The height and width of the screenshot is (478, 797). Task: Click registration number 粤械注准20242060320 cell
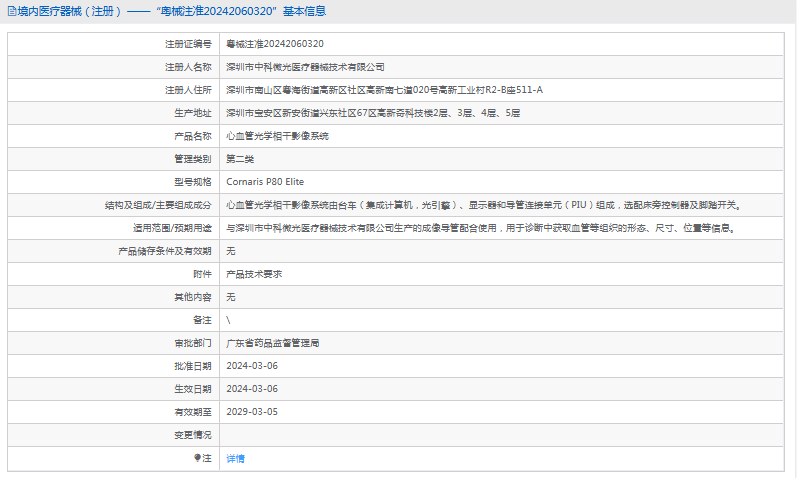click(x=275, y=44)
